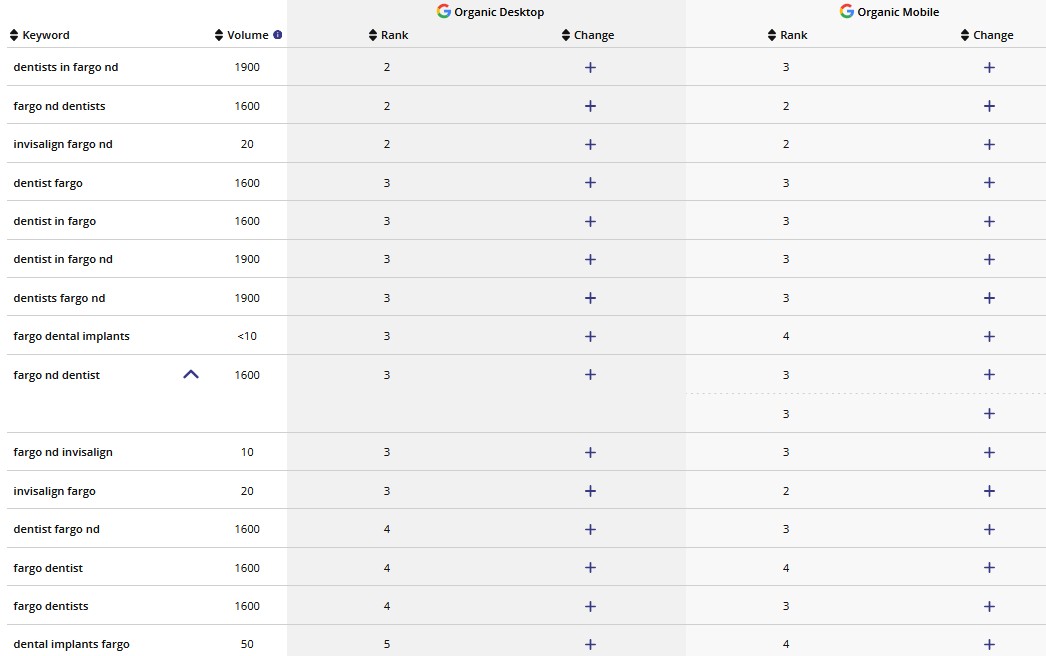Click desktop change plus for 'dental implants fargo'
The image size is (1046, 656).
click(590, 645)
